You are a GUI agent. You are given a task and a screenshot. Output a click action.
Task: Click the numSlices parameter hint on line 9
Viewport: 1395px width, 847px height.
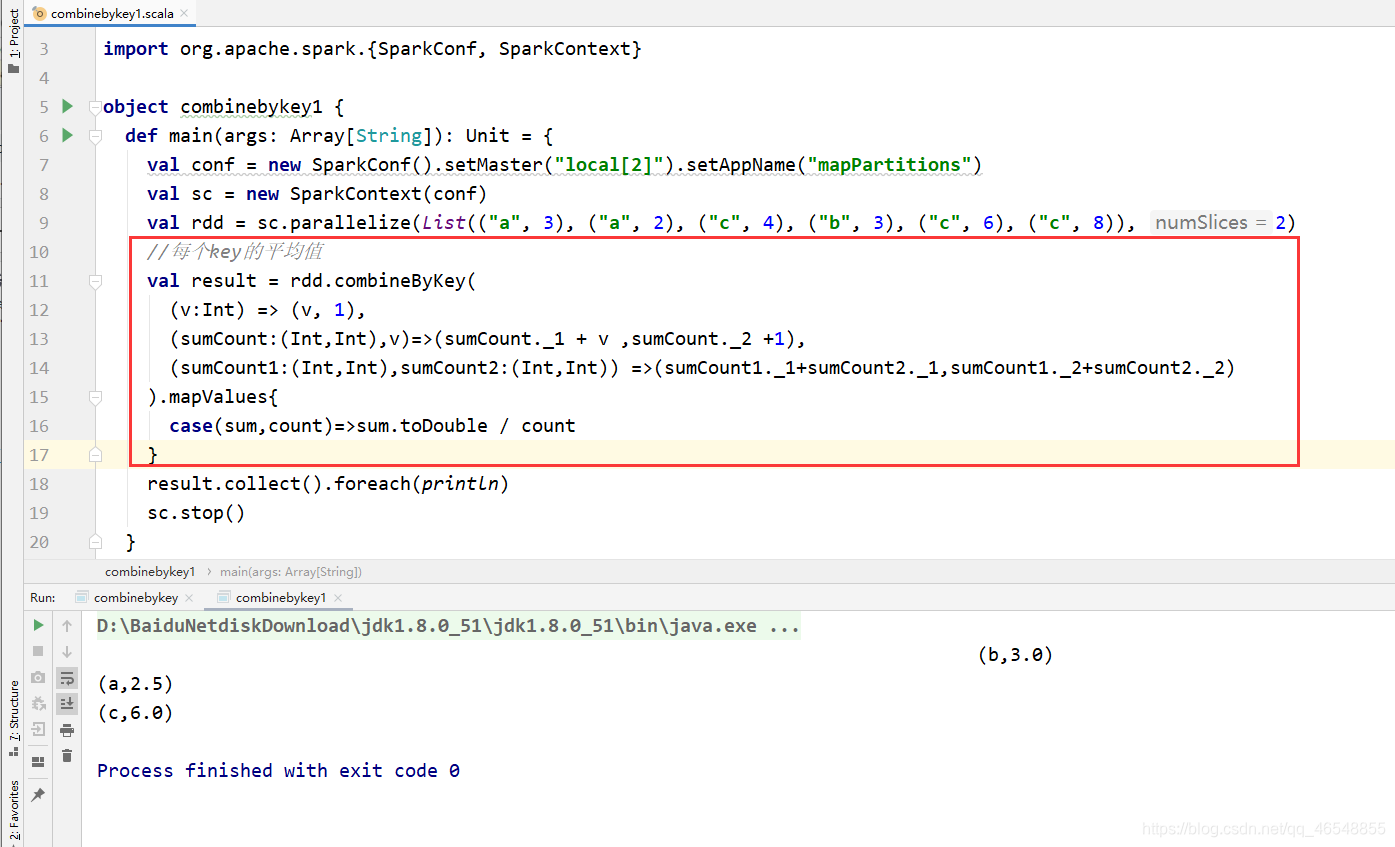[1212, 222]
